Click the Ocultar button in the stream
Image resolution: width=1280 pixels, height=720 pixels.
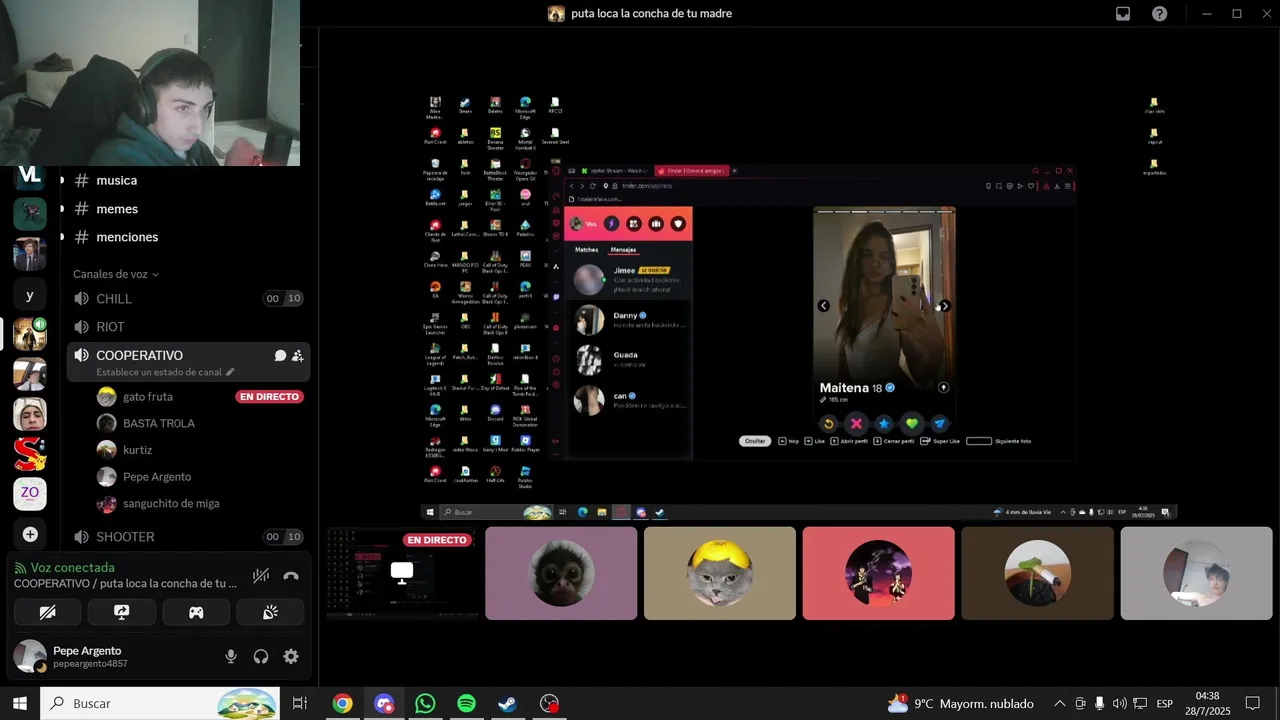tap(754, 441)
